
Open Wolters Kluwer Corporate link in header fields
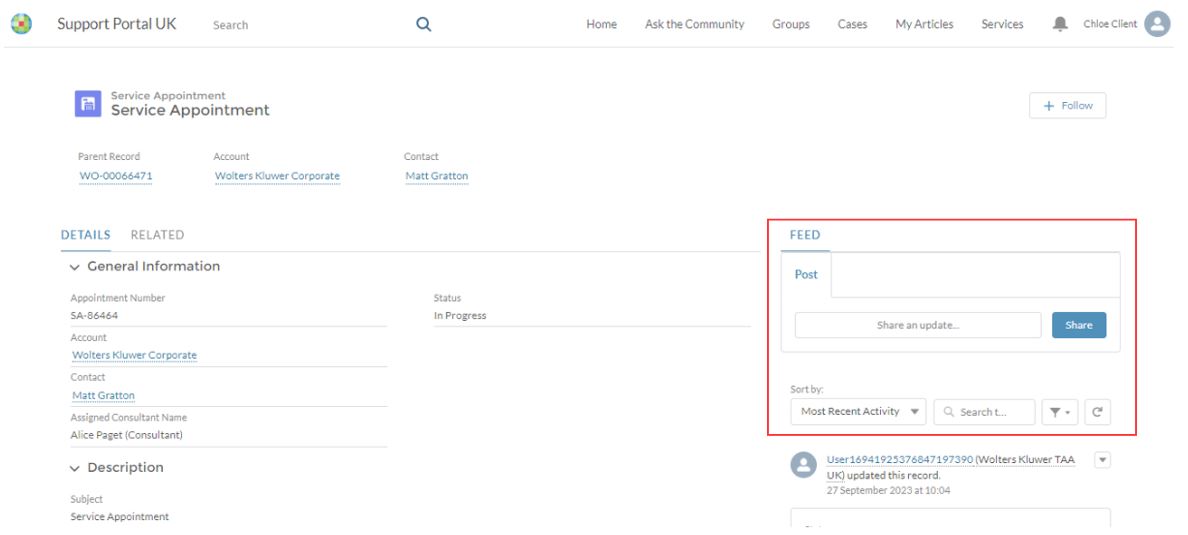tap(277, 177)
